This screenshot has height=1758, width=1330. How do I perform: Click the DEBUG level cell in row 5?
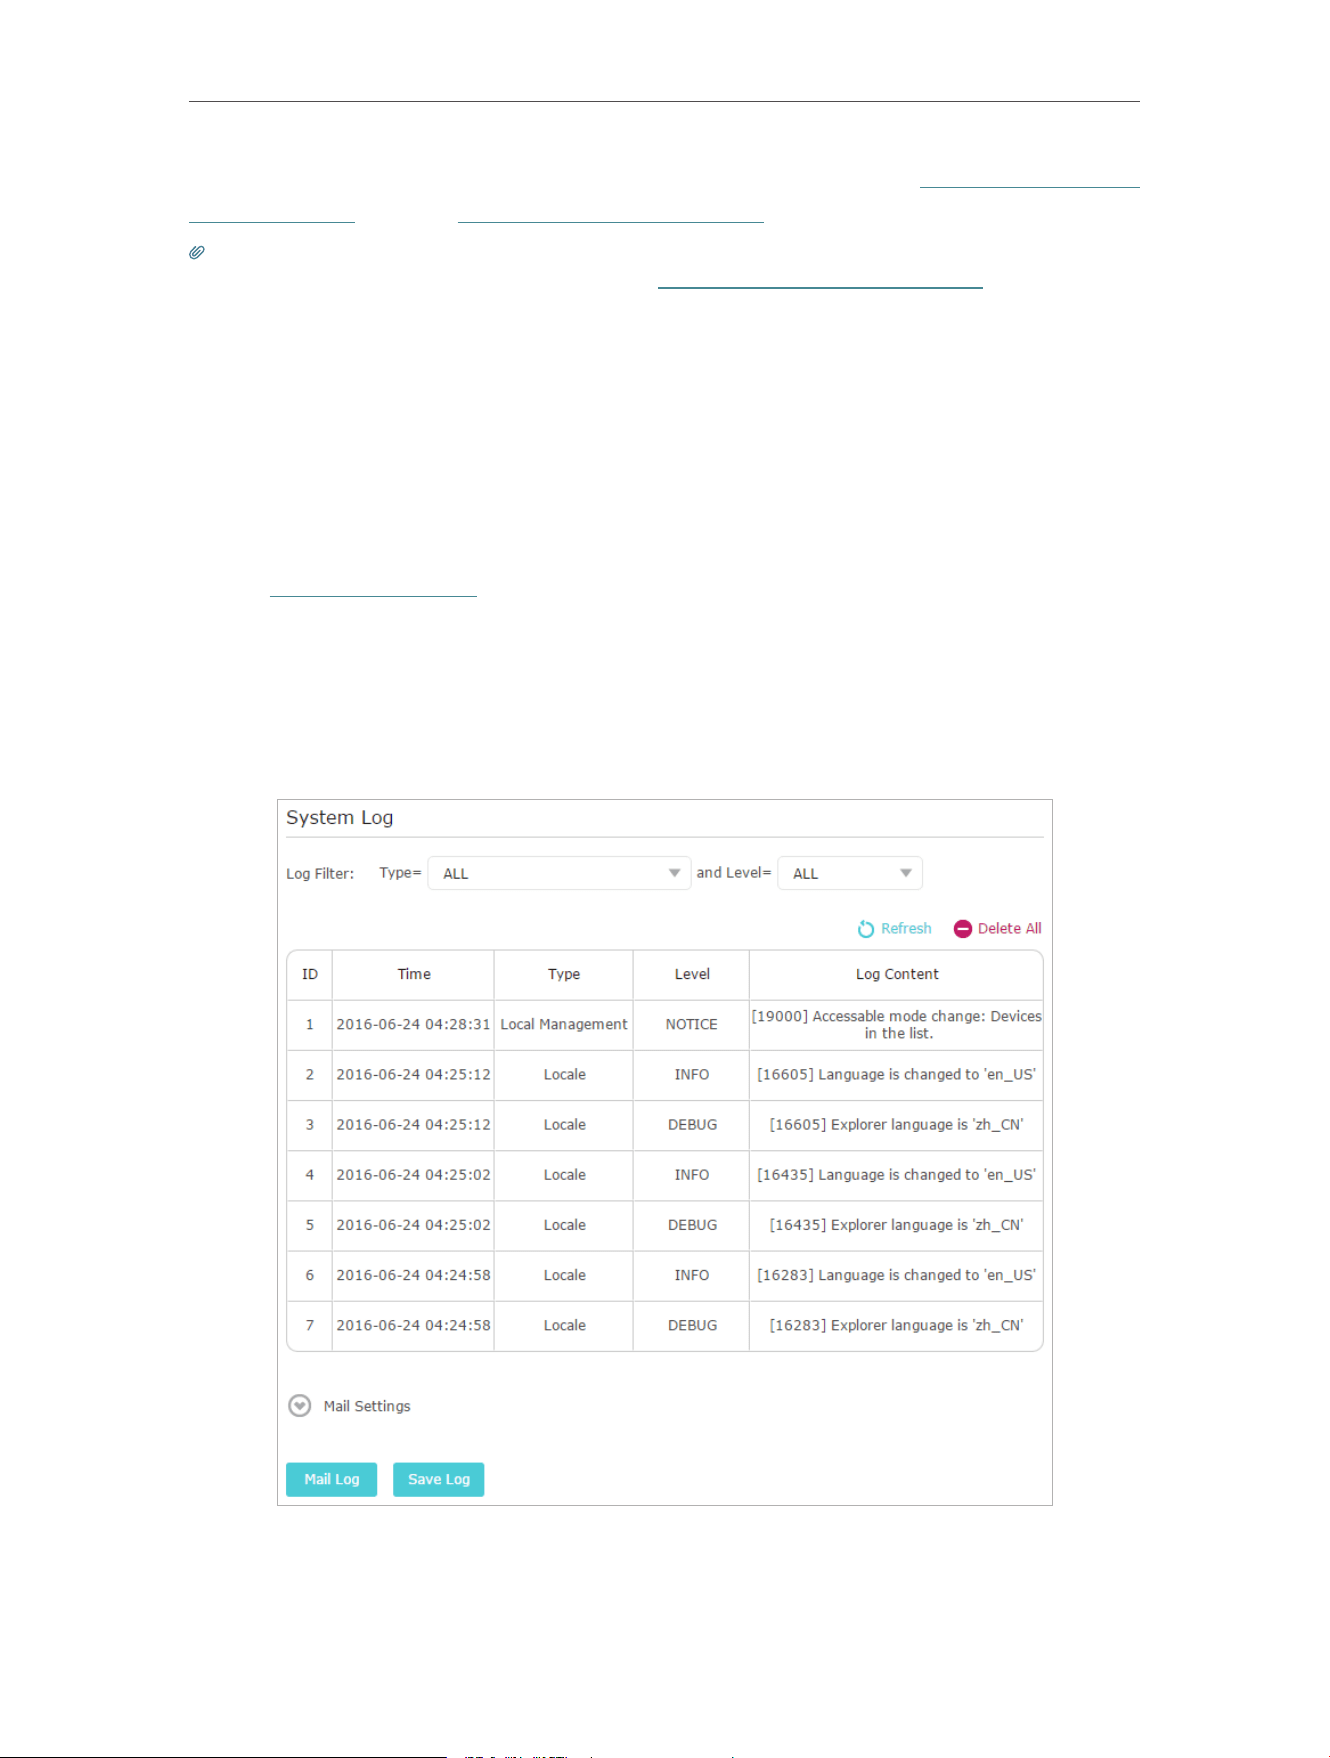point(692,1224)
